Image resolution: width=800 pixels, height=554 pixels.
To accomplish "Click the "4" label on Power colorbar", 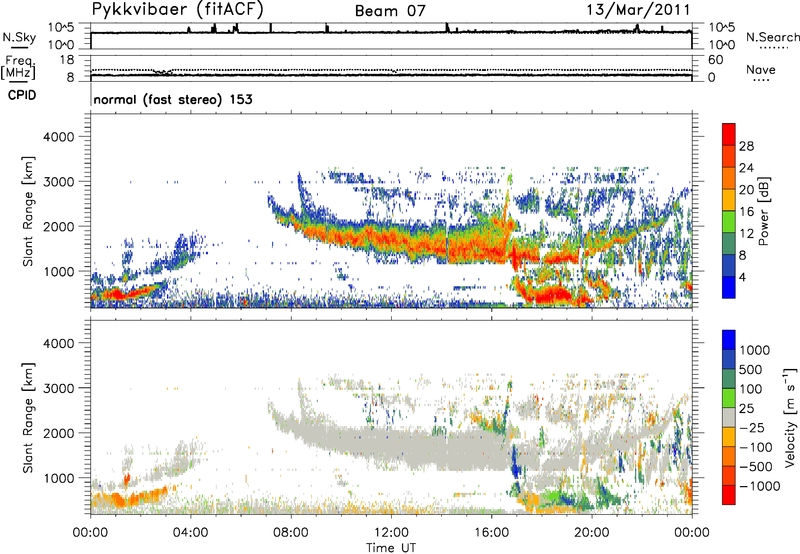I will coord(742,277).
